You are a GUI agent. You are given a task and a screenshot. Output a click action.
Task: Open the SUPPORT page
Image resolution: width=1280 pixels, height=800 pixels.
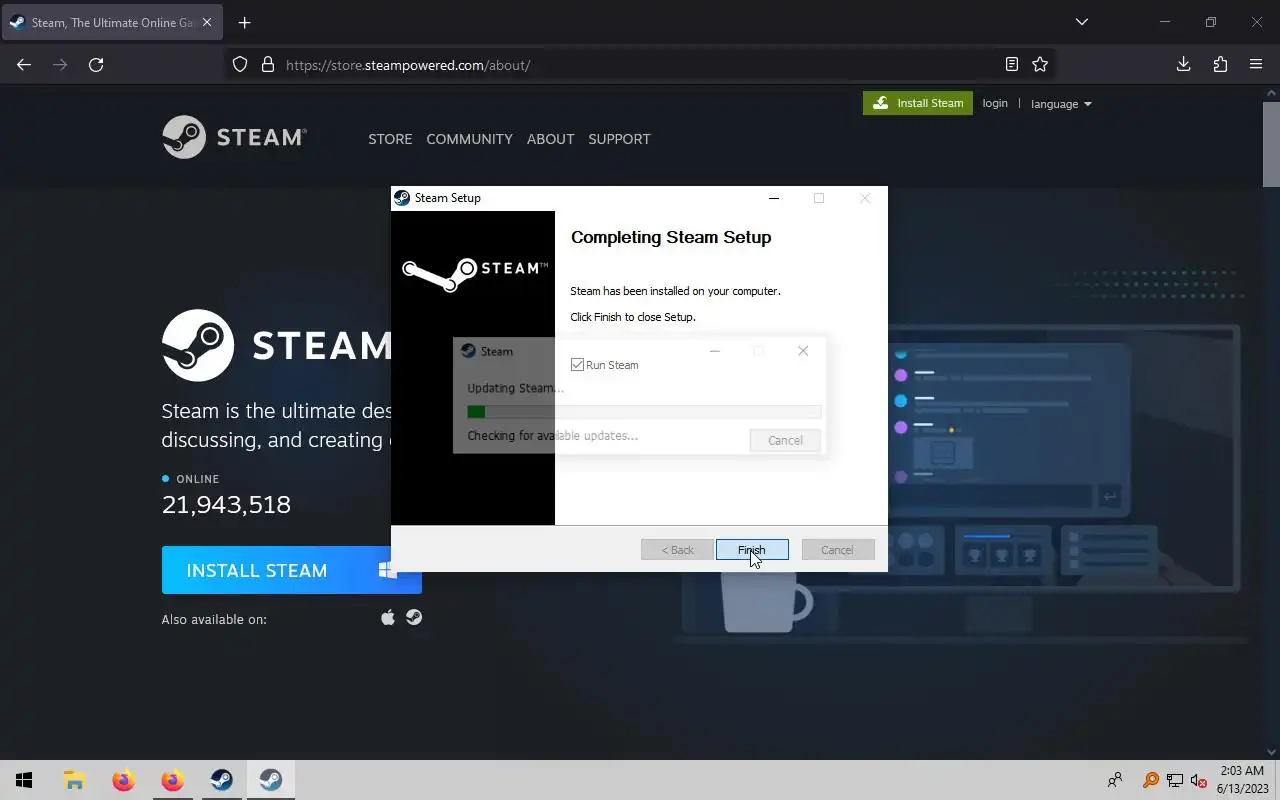(619, 139)
